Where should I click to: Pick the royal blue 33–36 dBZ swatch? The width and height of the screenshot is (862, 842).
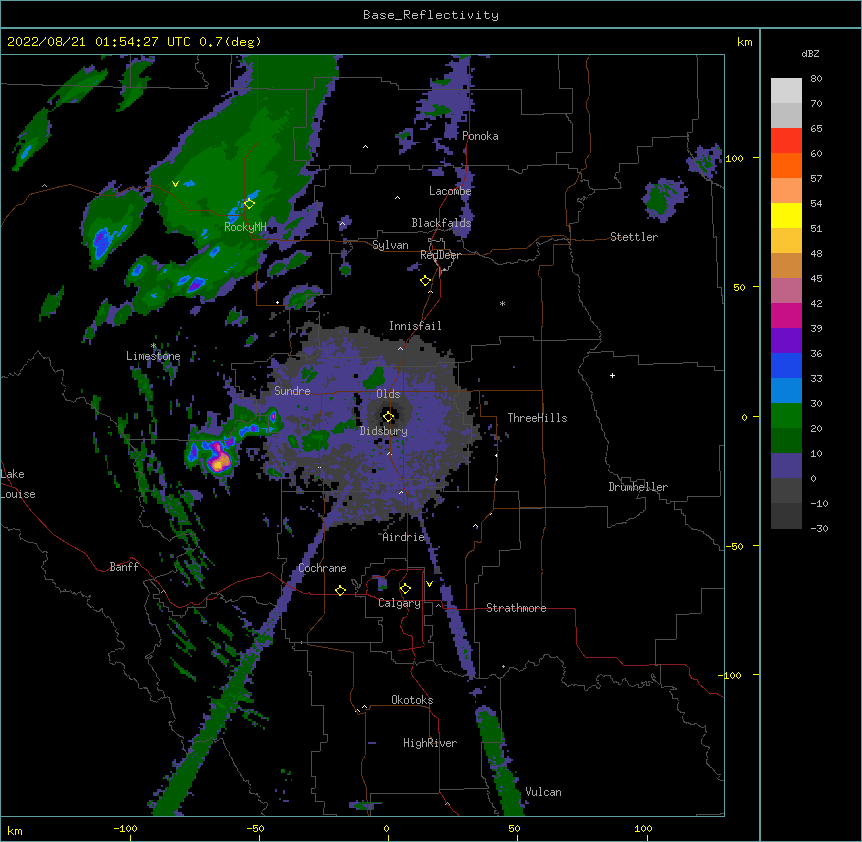786,365
